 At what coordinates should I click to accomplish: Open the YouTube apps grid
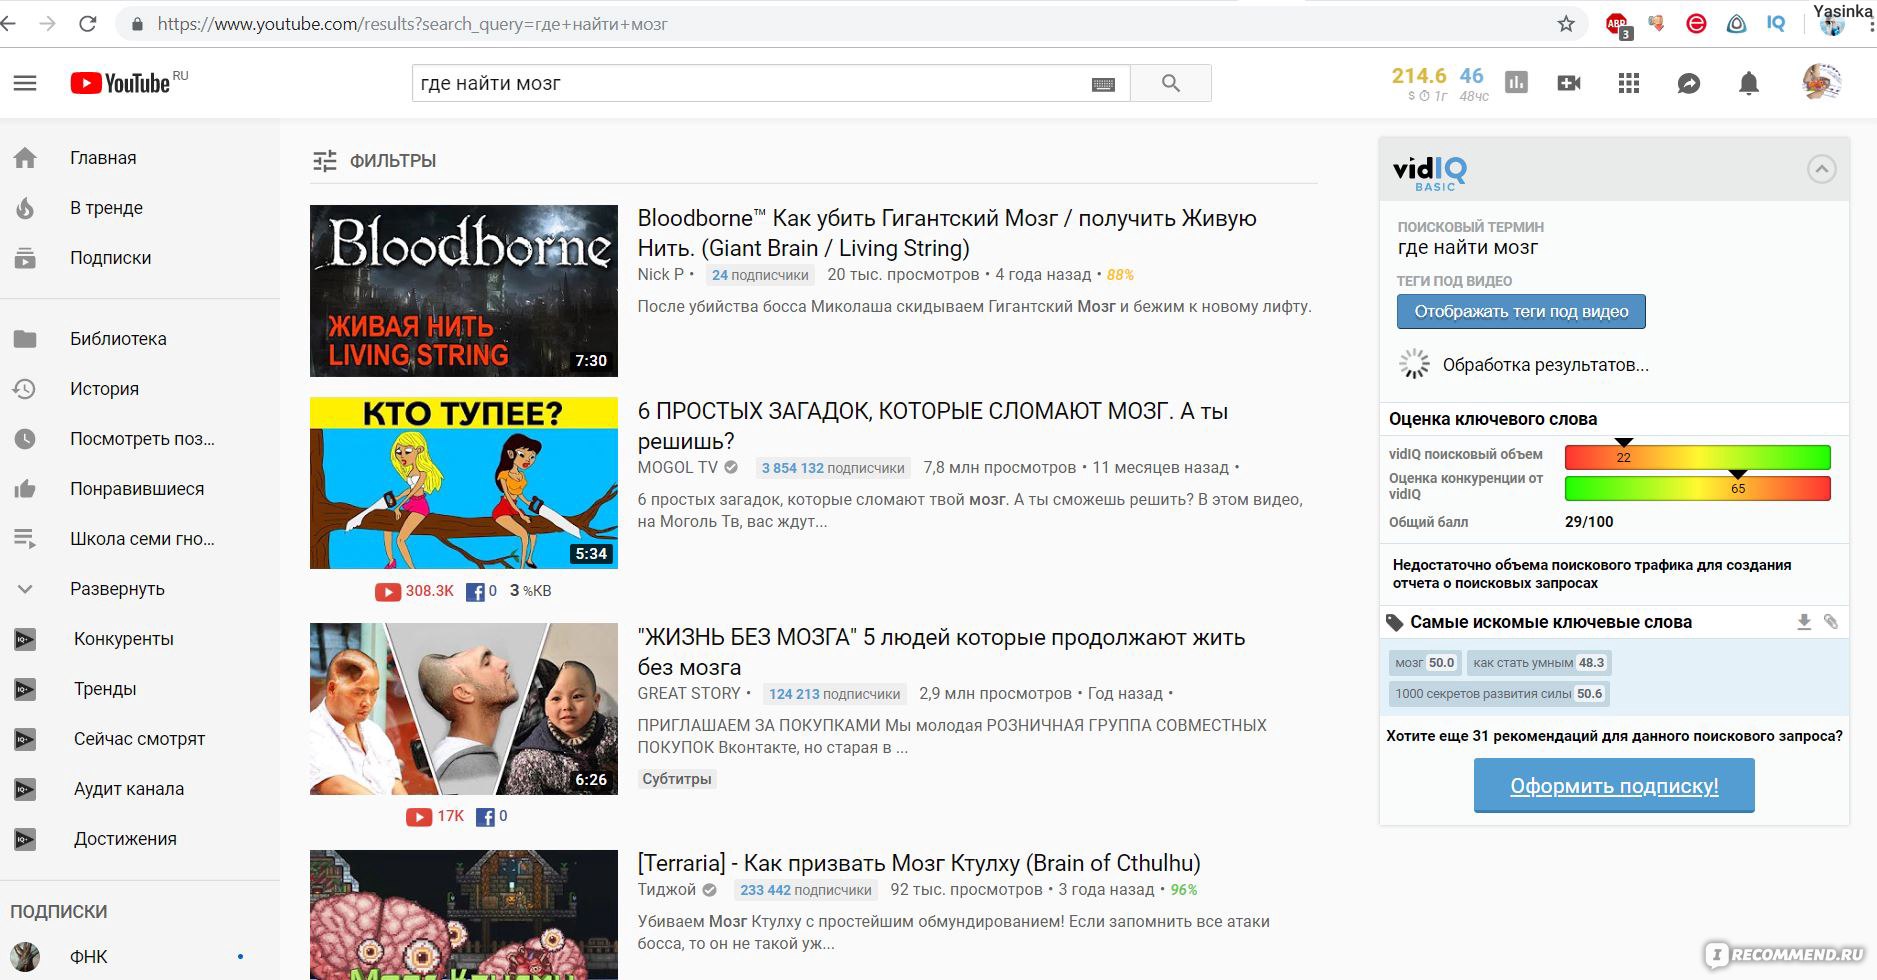tap(1629, 83)
